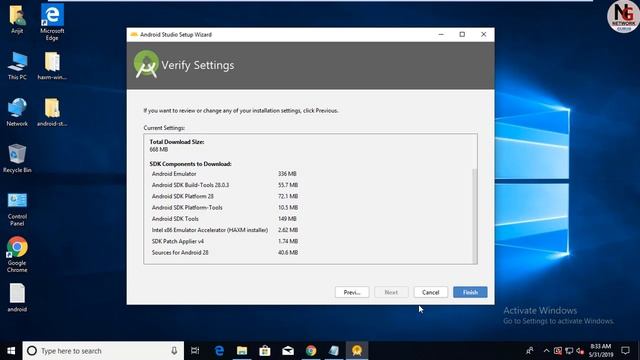640x360 pixels.
Task: Open Control Panel desktop shortcut
Action: 17,209
